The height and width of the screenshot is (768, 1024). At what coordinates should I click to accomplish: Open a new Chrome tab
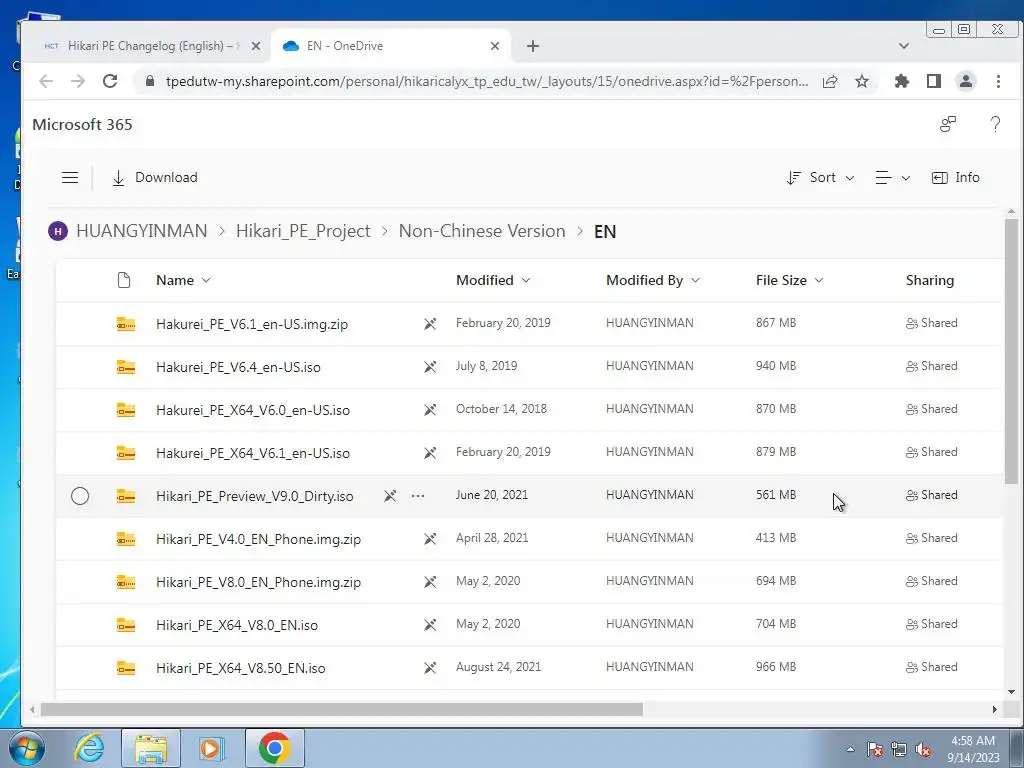coord(533,46)
